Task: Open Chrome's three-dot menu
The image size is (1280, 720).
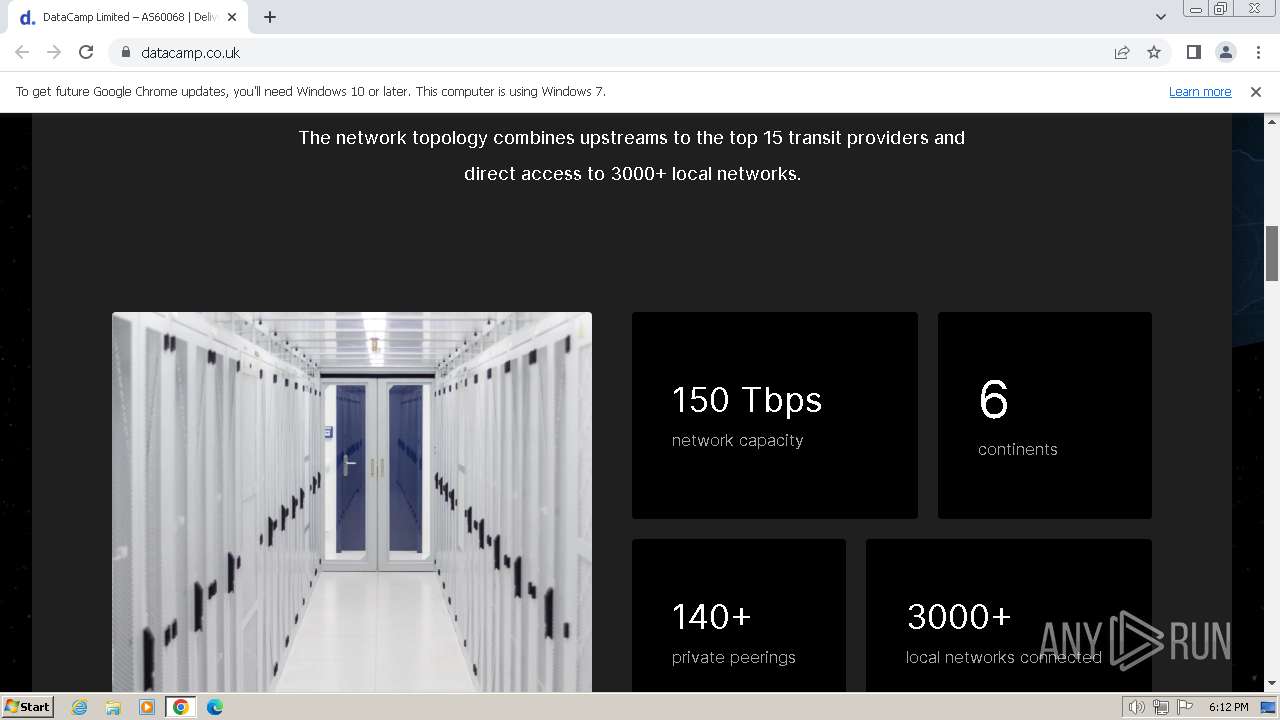Action: click(x=1258, y=52)
